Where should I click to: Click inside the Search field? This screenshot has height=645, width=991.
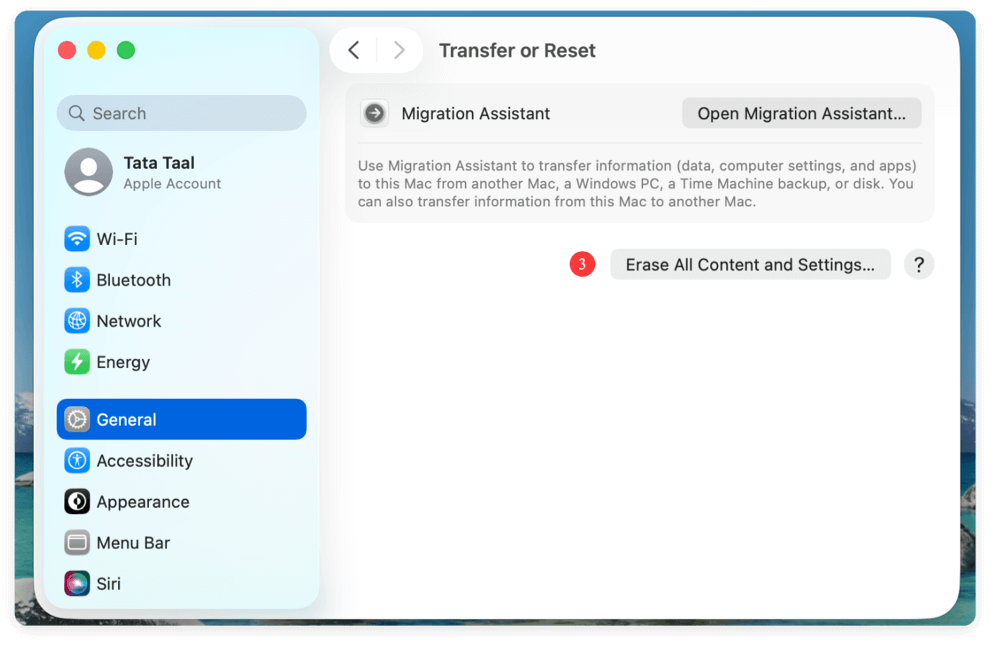[x=180, y=113]
